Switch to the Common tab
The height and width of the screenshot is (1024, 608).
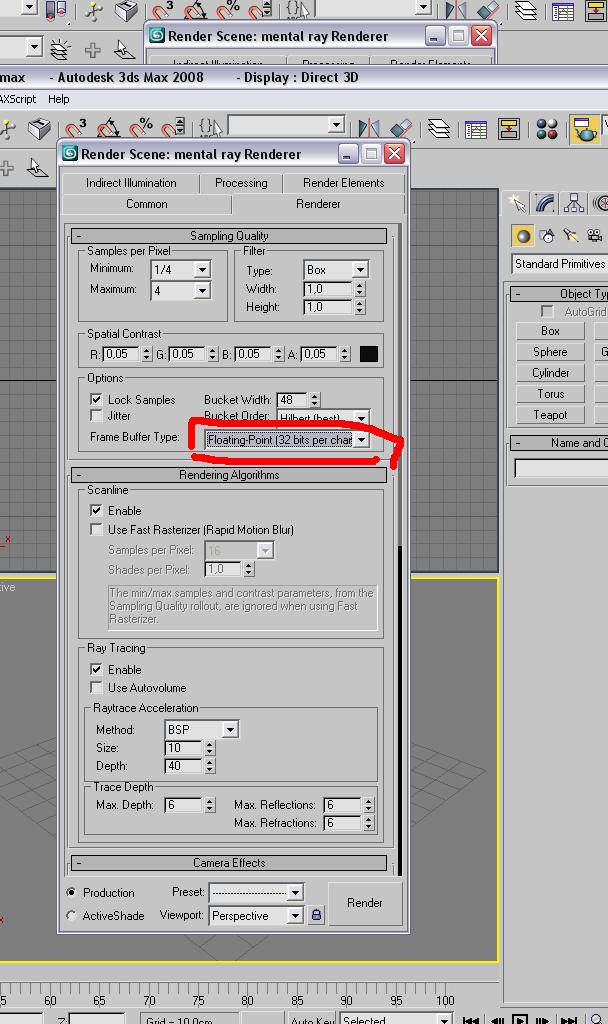point(146,204)
